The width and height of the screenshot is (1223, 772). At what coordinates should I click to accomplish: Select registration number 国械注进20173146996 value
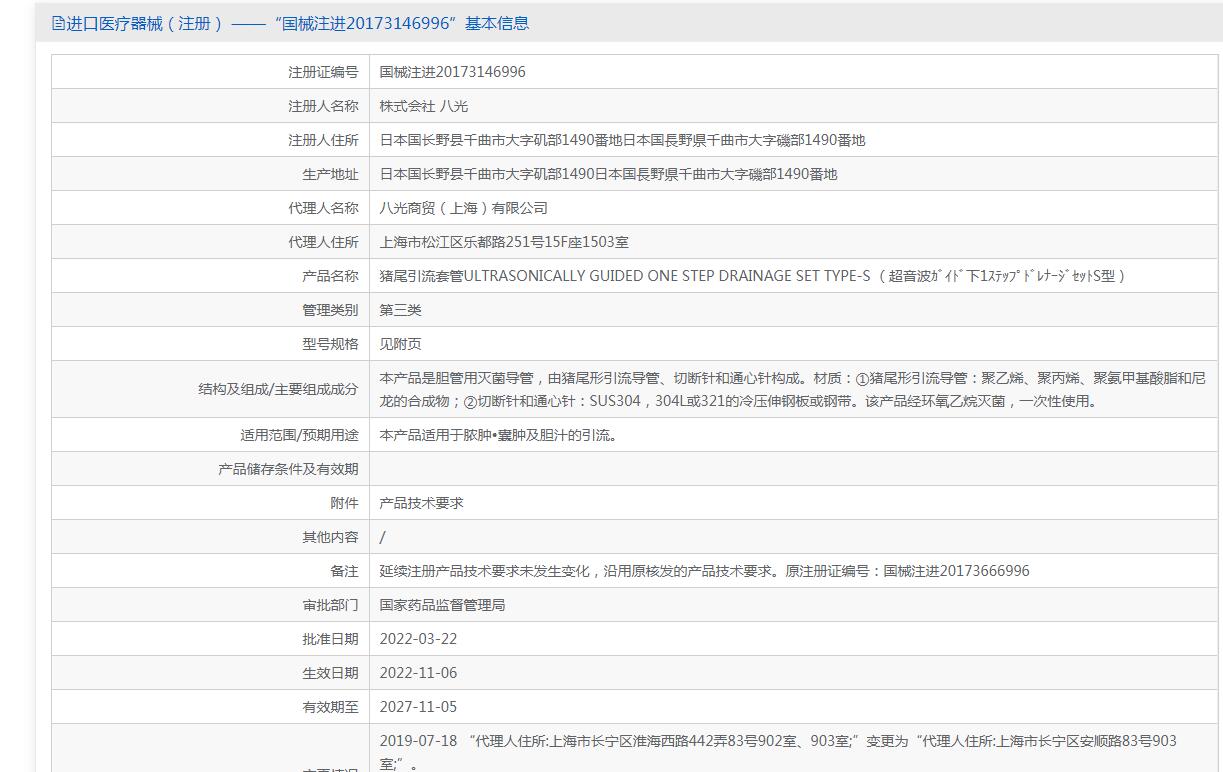coord(452,72)
